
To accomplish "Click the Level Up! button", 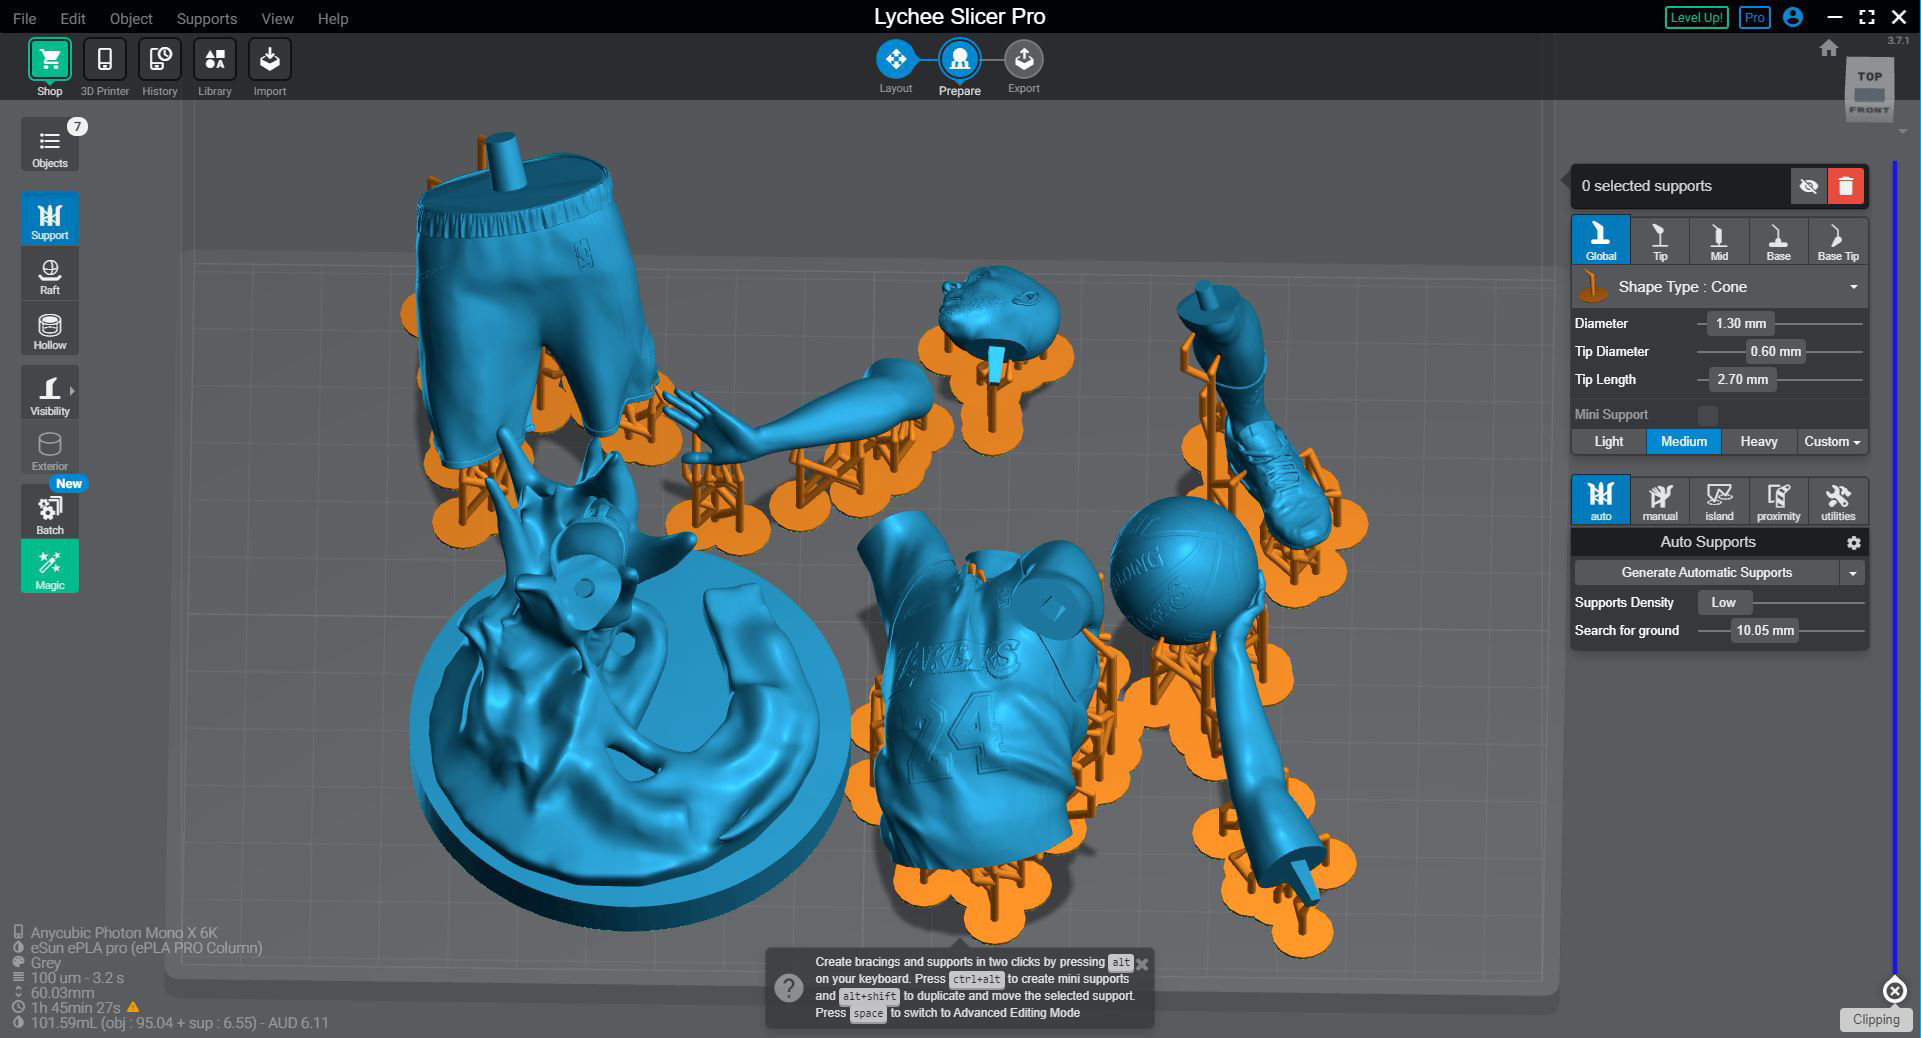I will [1696, 17].
